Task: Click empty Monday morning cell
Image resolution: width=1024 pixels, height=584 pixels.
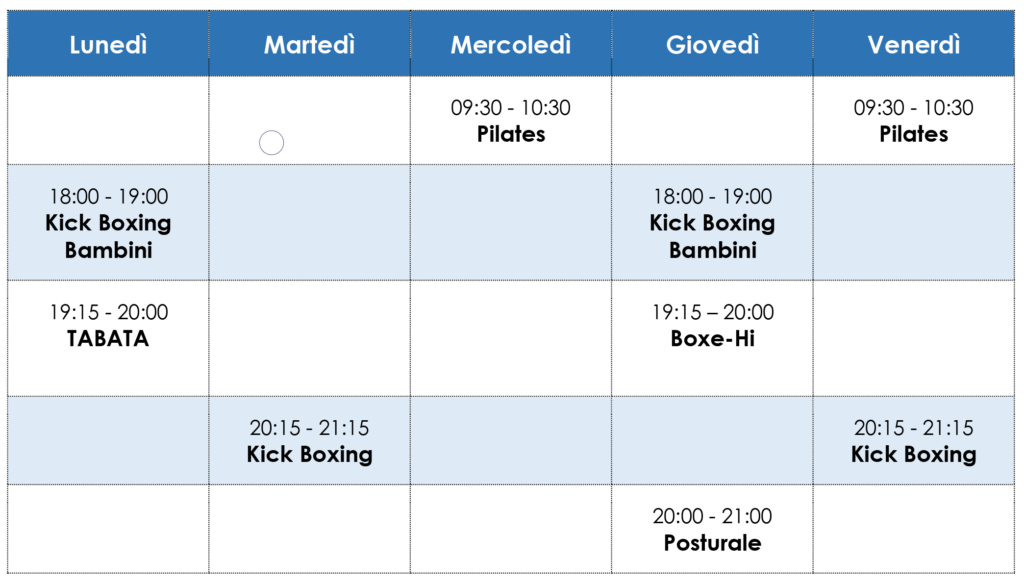Action: (108, 120)
